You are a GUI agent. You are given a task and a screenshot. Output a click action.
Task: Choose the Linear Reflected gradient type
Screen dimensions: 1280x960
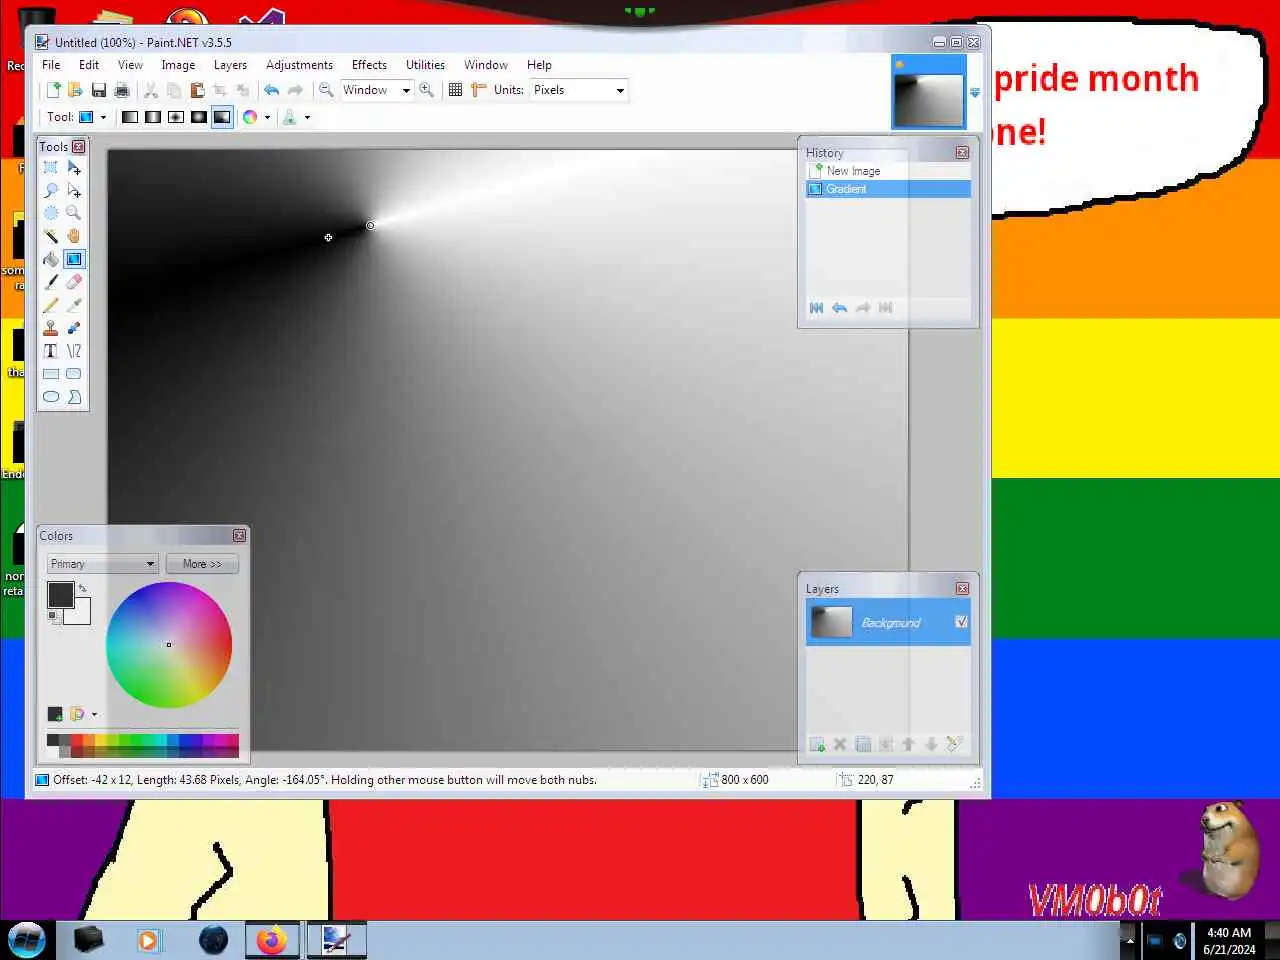point(153,117)
